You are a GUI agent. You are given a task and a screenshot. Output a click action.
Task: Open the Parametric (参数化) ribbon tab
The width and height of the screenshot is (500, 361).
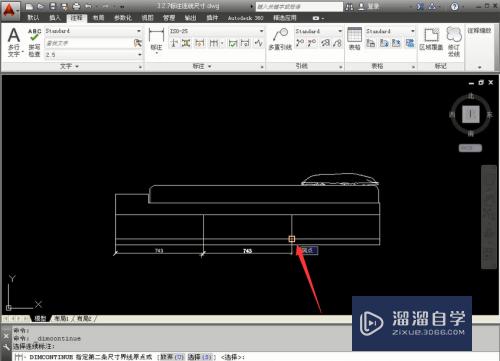(x=123, y=18)
